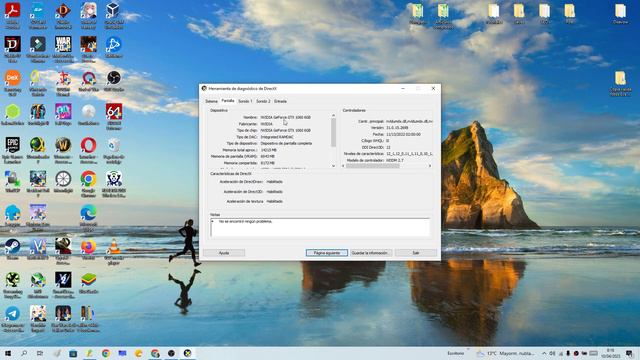Launch Steam from the desktop
Screen dimensions: 640x360
(12, 247)
